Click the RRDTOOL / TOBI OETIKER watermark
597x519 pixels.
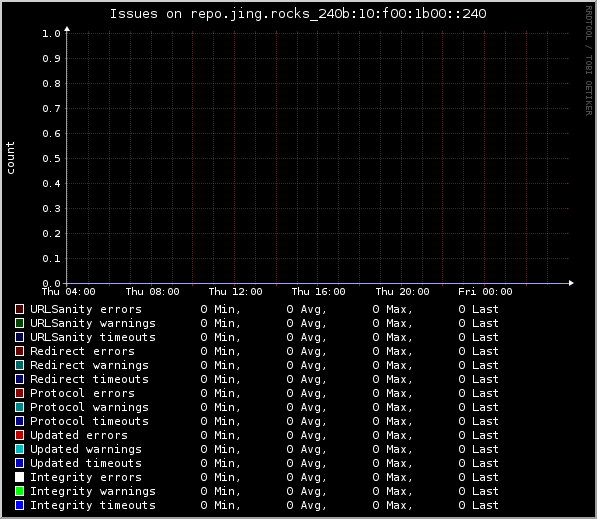tap(589, 61)
